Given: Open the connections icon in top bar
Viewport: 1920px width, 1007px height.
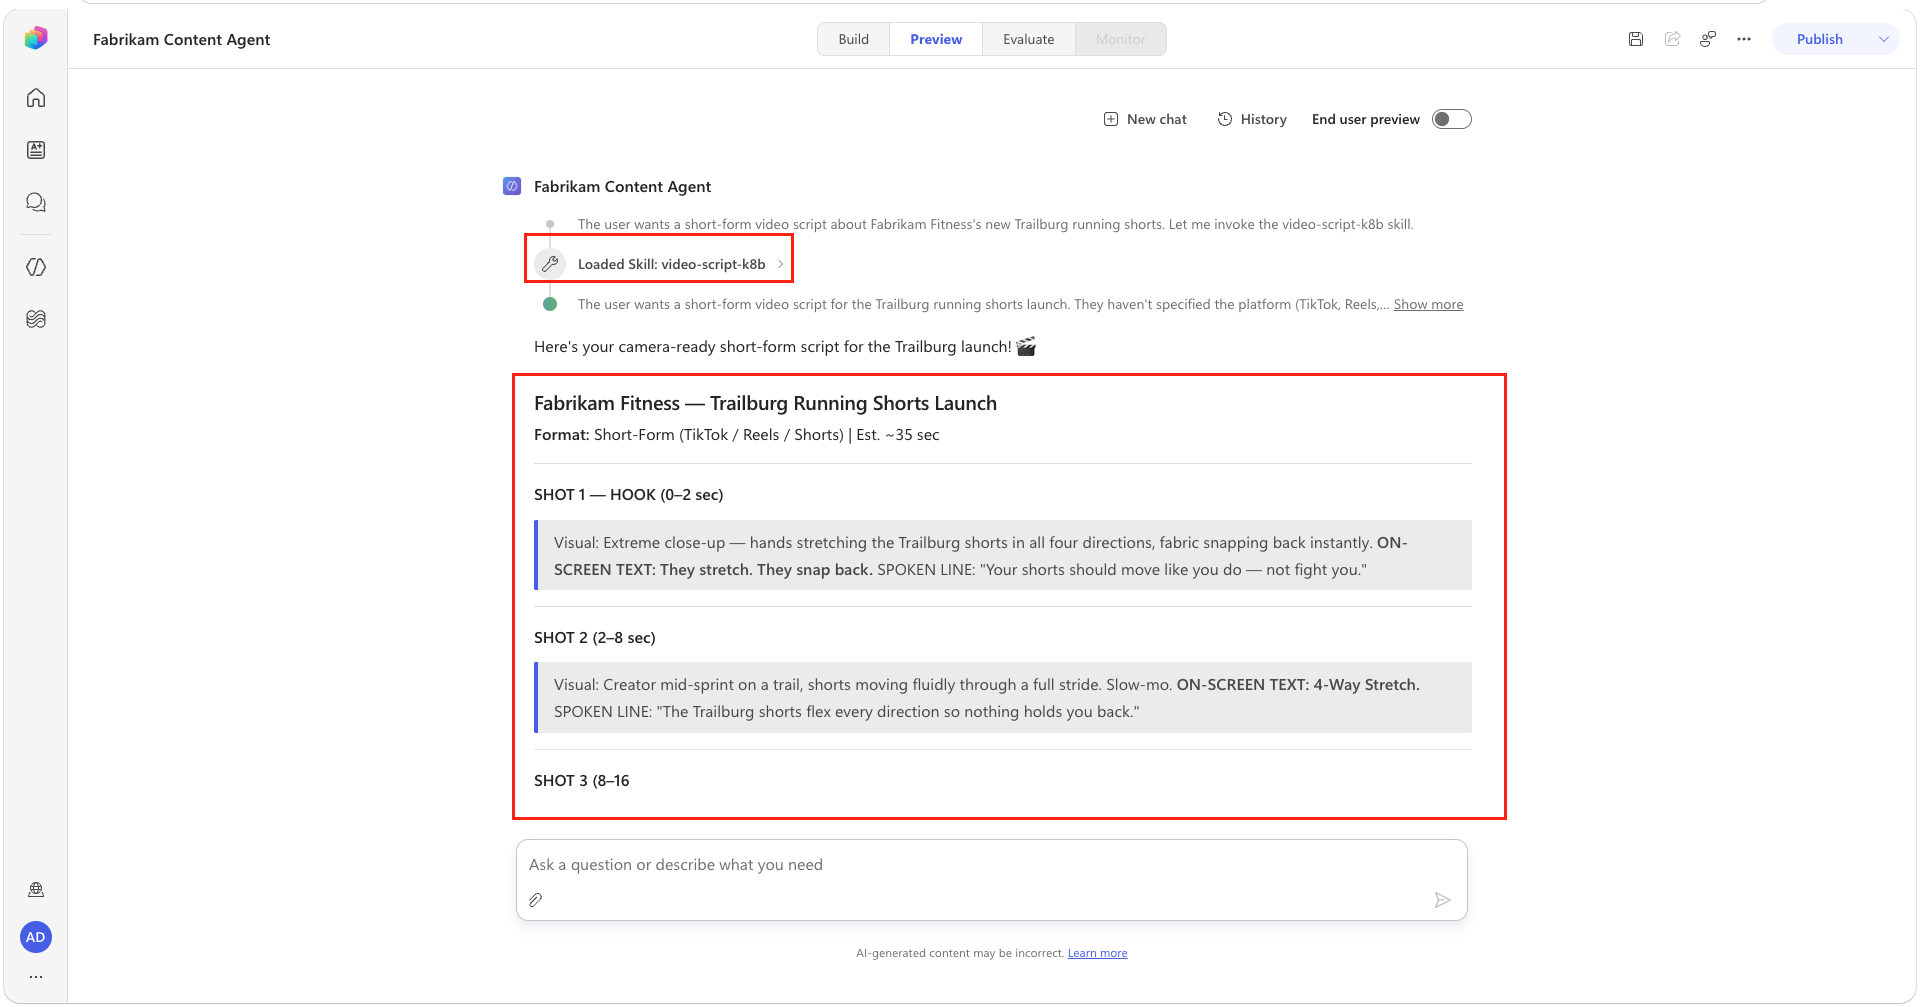Looking at the screenshot, I should click(1708, 39).
